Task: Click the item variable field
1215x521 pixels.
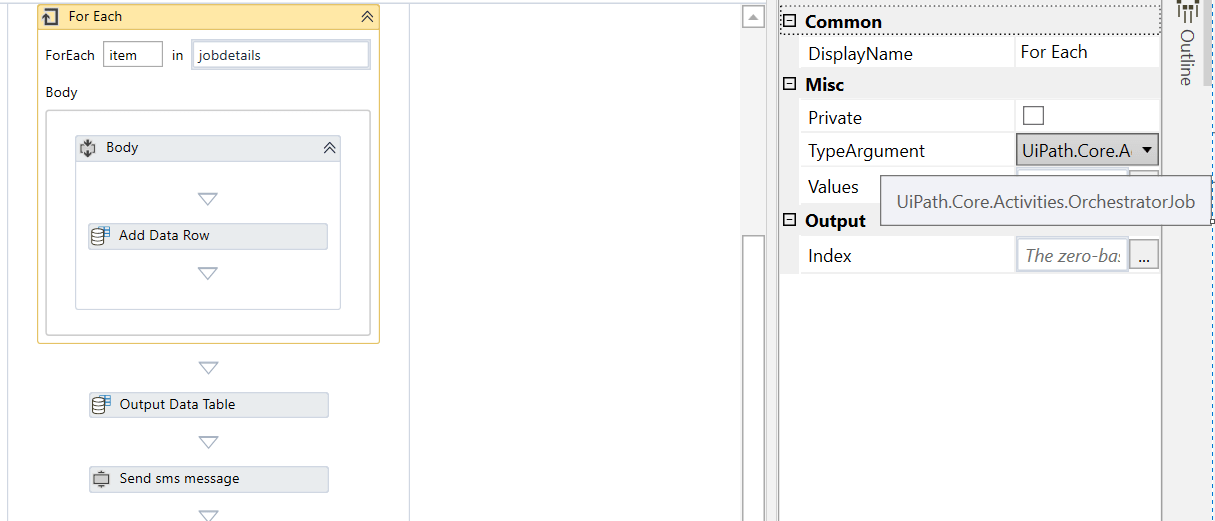Action: tap(133, 55)
